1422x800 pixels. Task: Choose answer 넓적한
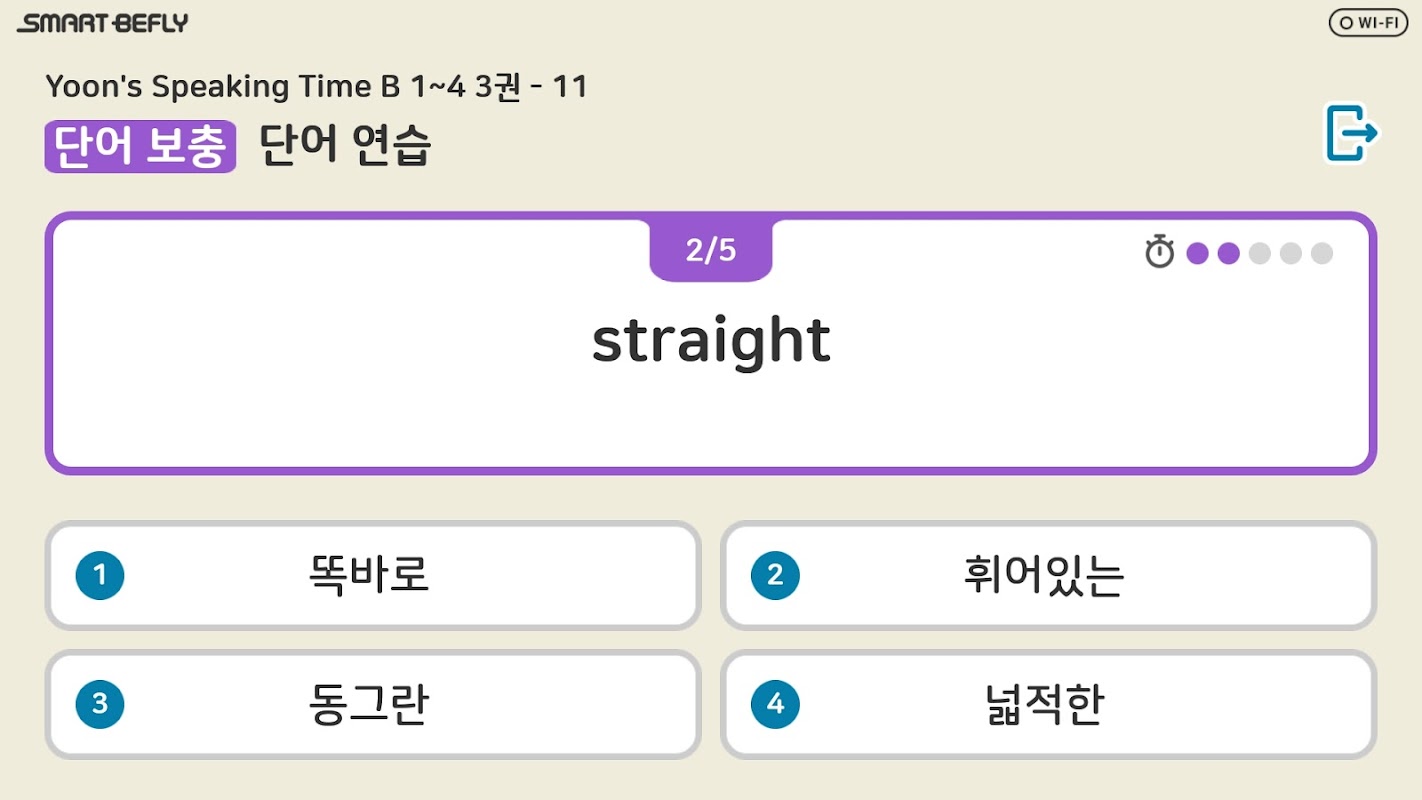click(x=1044, y=704)
